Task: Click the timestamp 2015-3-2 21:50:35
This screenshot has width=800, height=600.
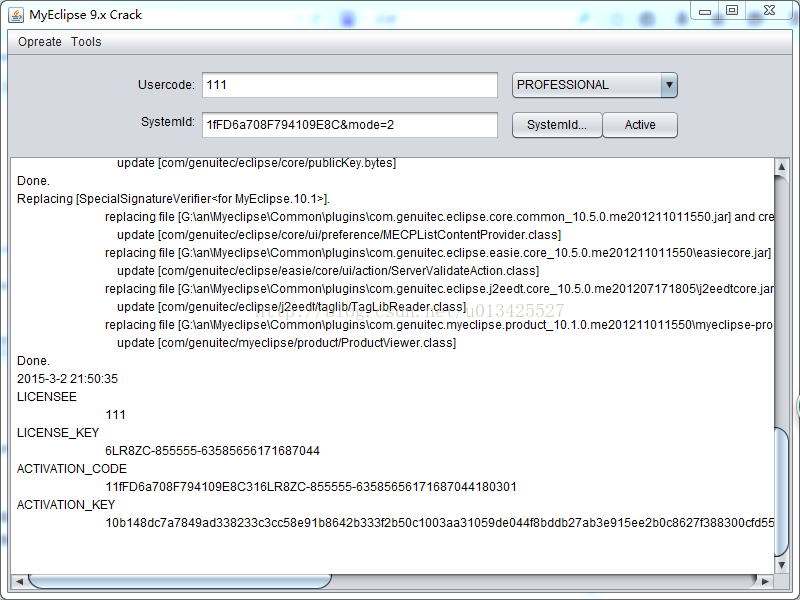Action: pos(67,379)
